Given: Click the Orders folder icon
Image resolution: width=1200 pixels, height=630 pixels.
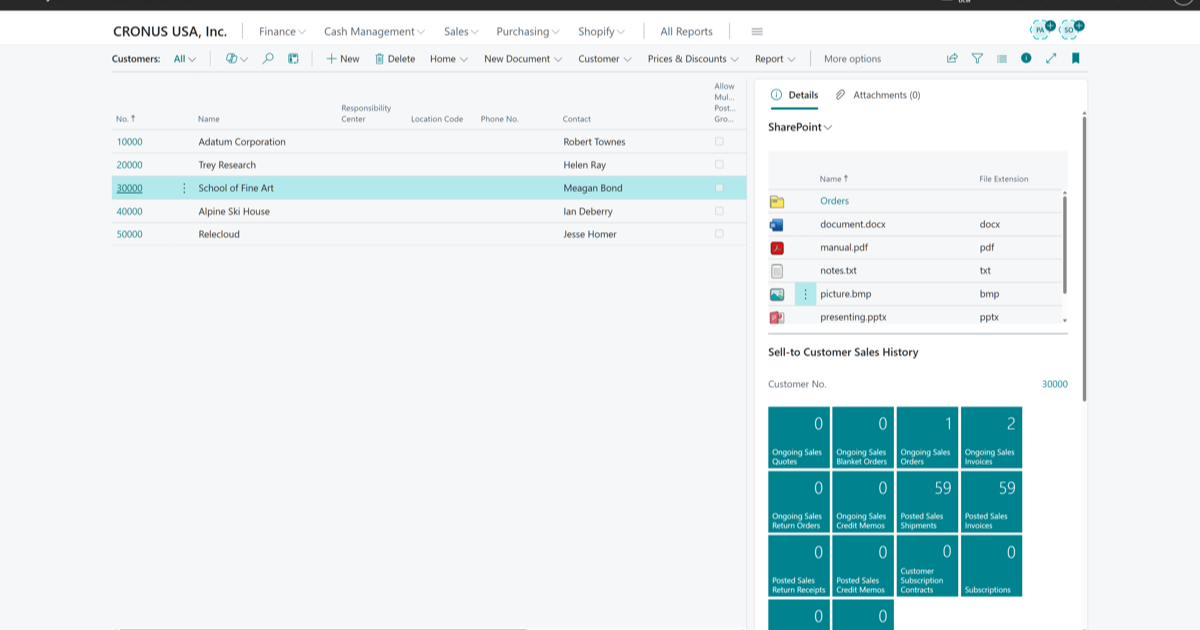Looking at the screenshot, I should pos(777,201).
